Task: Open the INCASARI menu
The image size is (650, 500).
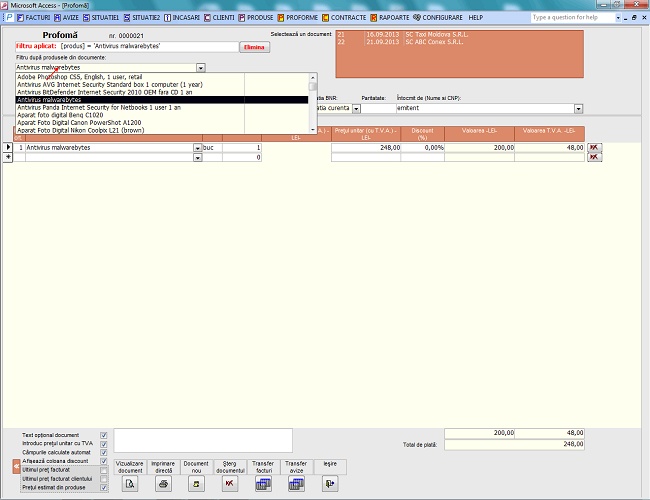Action: pos(182,17)
